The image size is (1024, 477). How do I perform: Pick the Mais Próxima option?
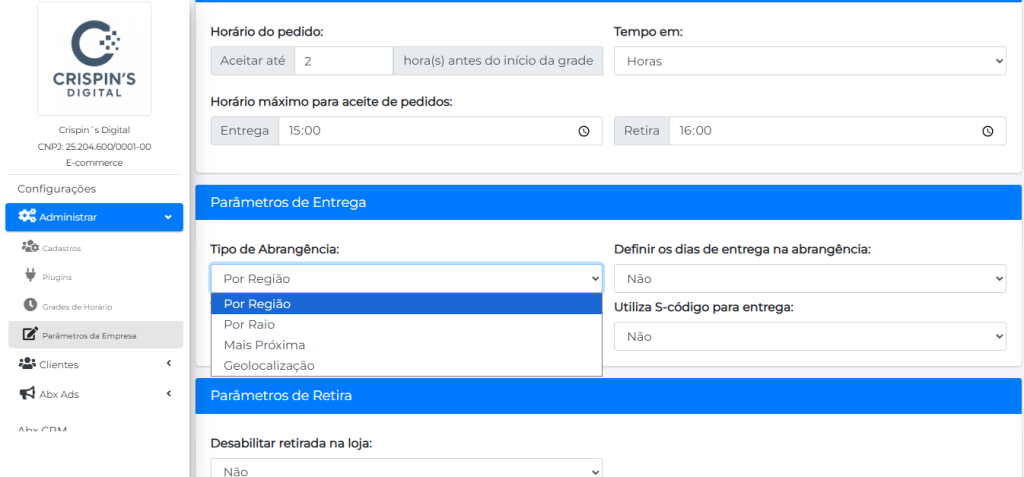point(264,345)
